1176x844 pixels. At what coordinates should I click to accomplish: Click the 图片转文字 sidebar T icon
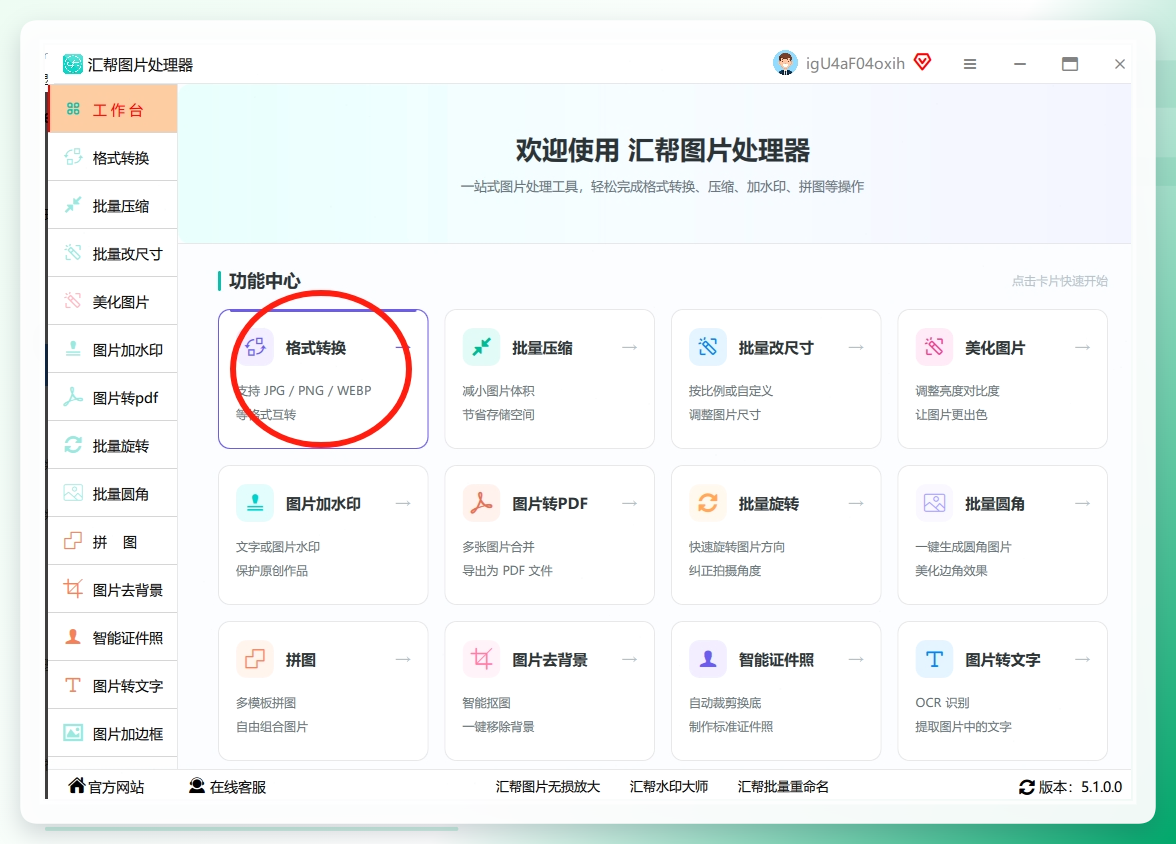(73, 685)
